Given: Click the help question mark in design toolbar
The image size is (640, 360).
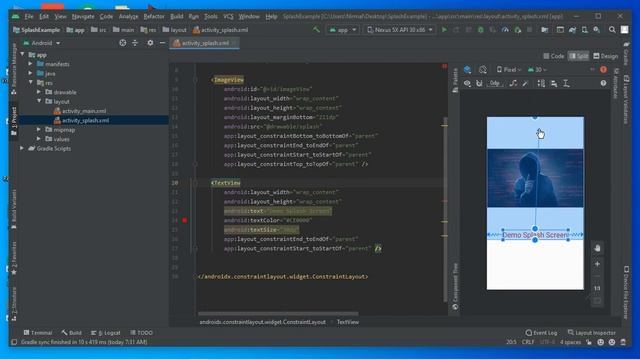Looking at the screenshot, I should coord(603,83).
